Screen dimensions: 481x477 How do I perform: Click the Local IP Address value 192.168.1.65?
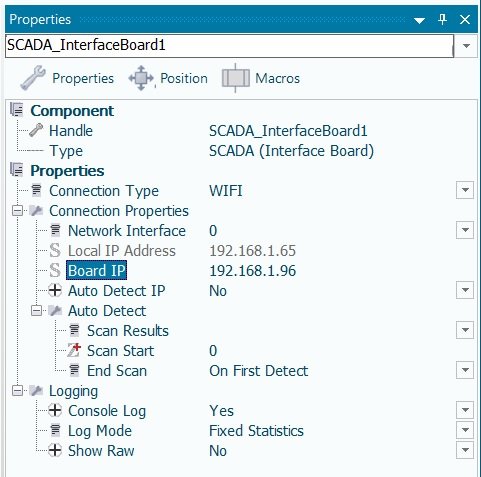(252, 251)
